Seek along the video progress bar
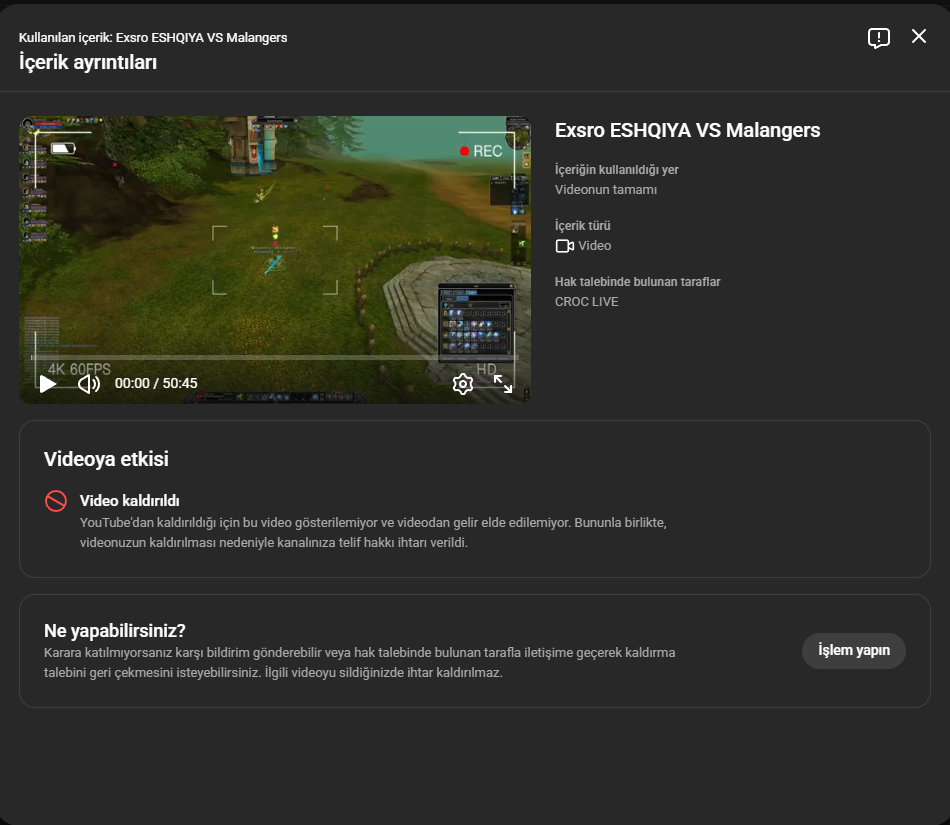Screen dimensions: 950x825 [274, 357]
